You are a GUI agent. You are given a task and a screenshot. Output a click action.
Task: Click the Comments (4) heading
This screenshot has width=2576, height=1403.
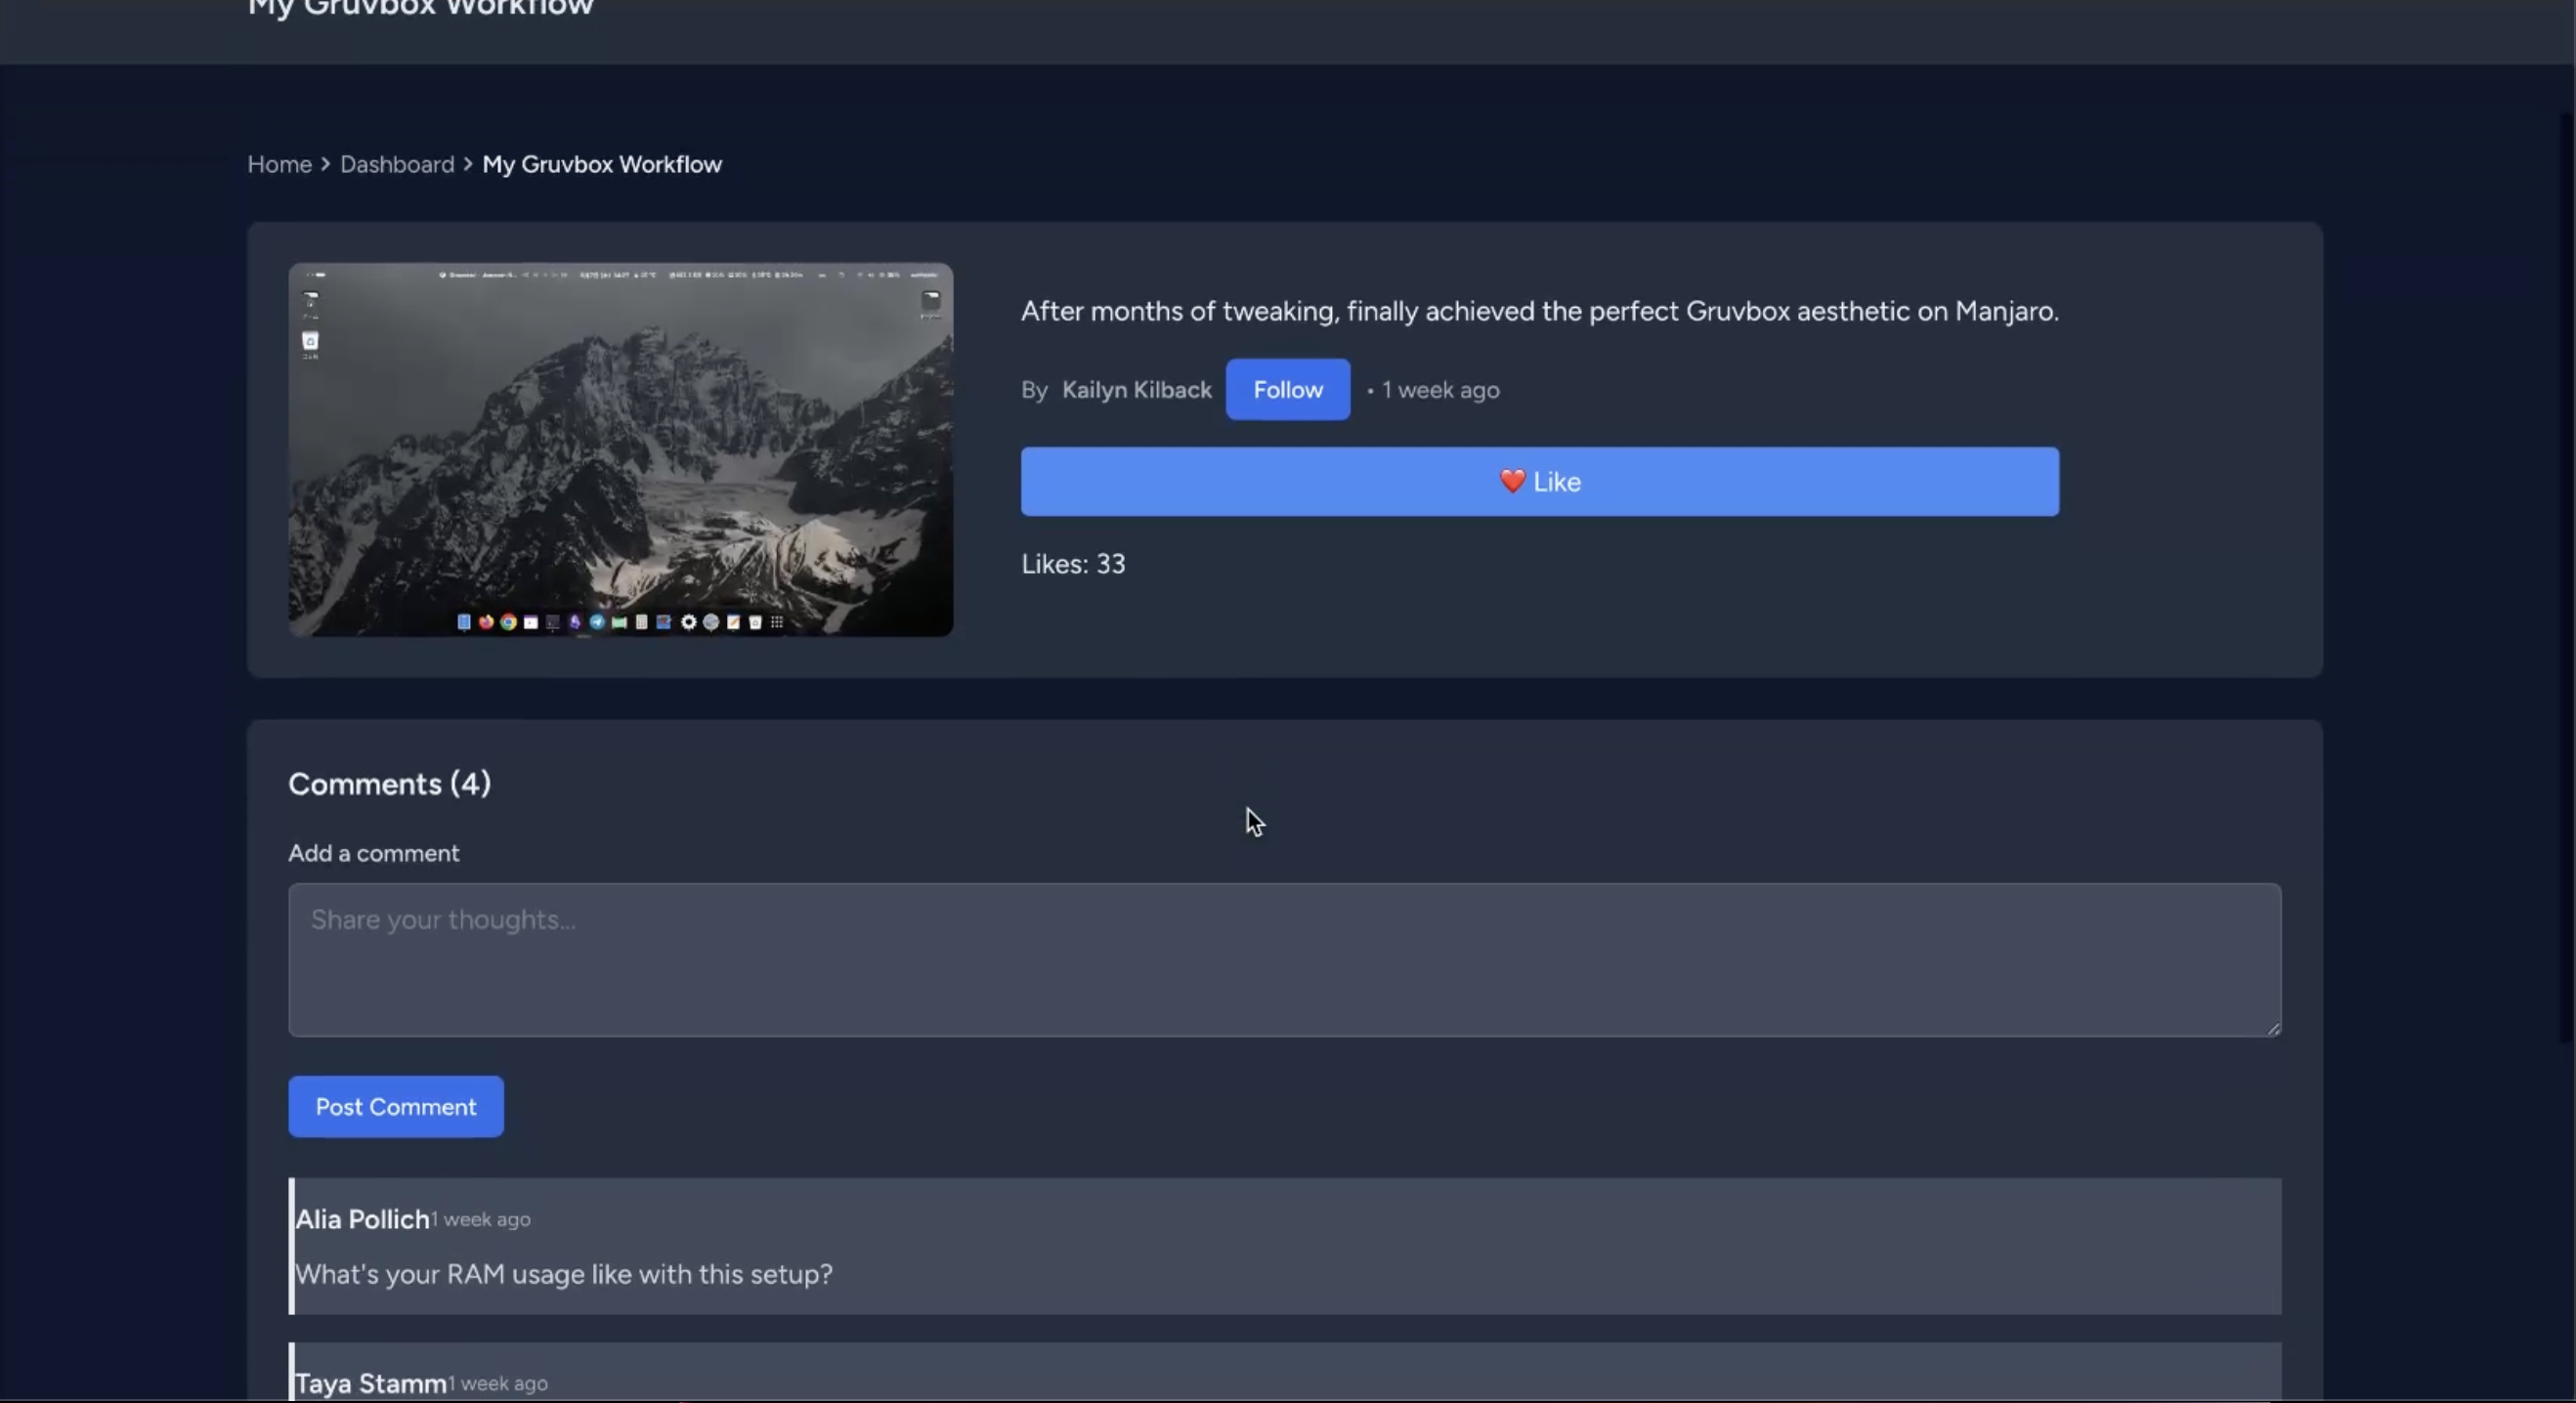(x=389, y=783)
